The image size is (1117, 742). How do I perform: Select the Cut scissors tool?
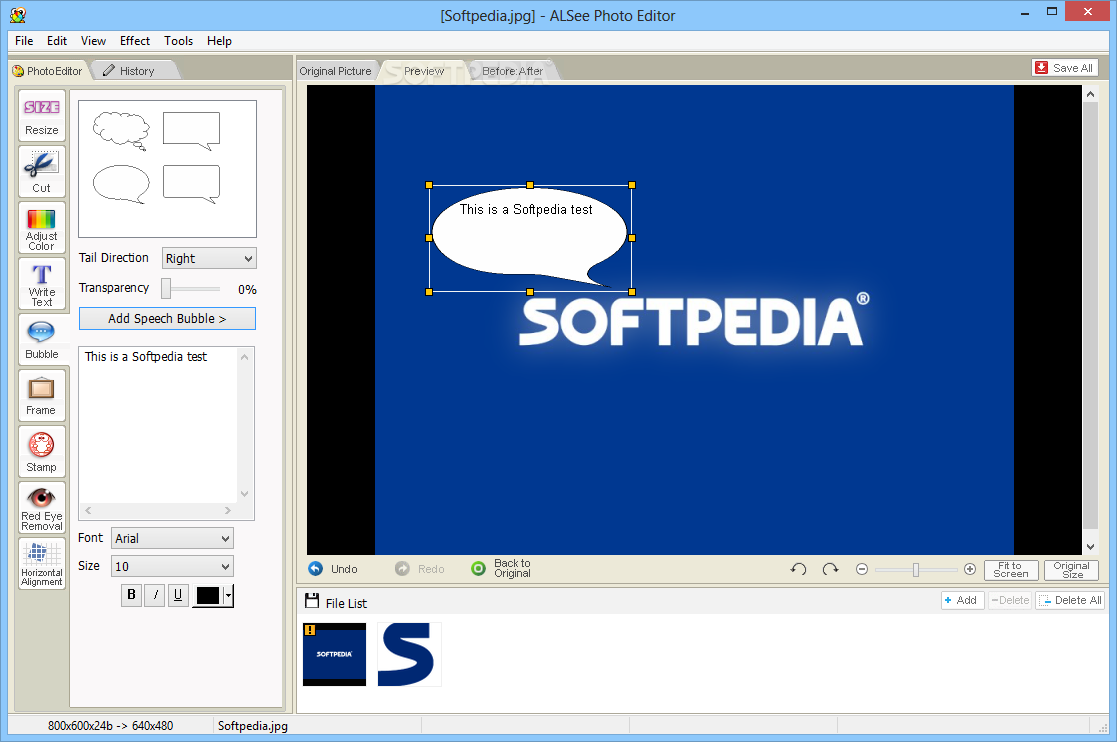pos(42,172)
